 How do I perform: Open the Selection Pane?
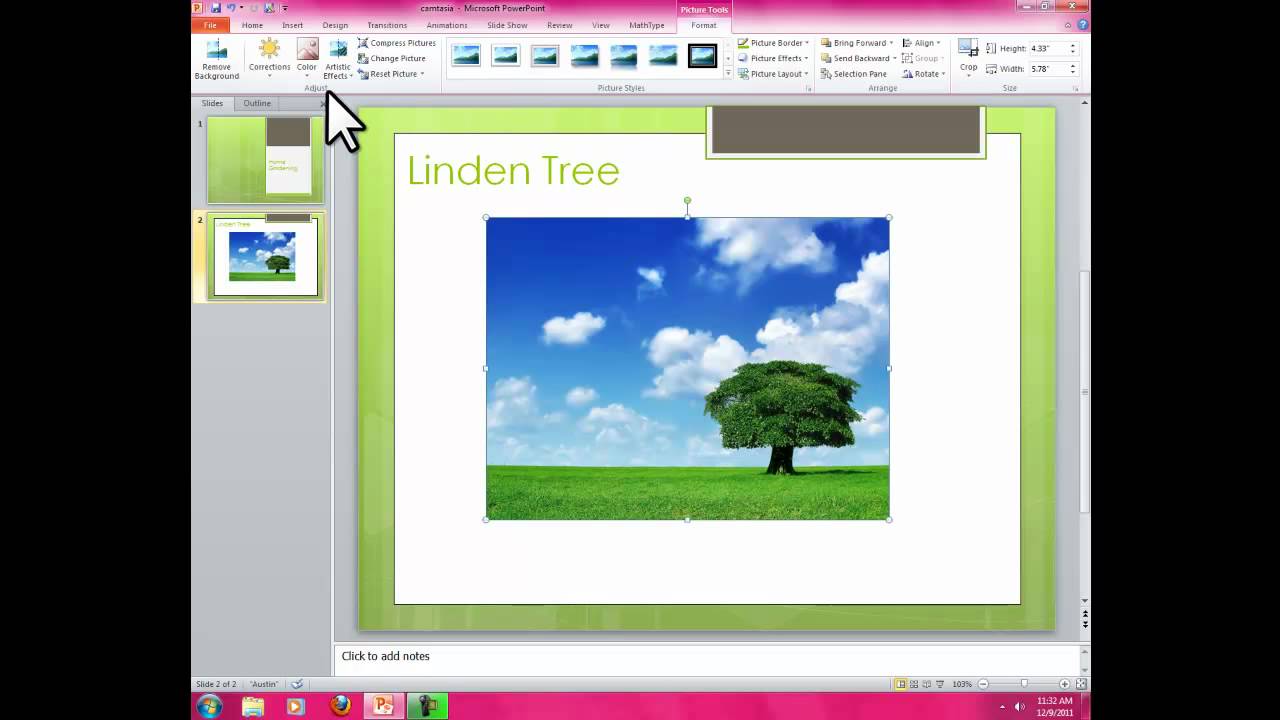(854, 74)
